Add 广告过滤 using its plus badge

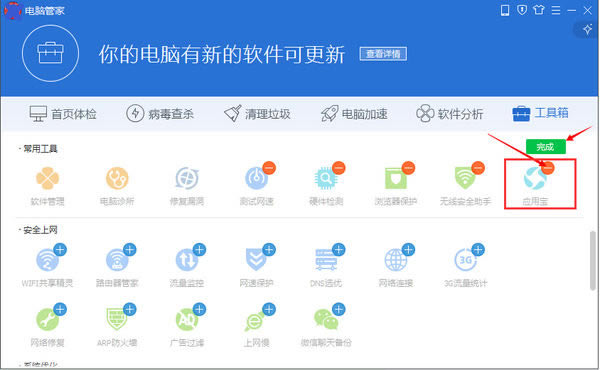[x=199, y=309]
